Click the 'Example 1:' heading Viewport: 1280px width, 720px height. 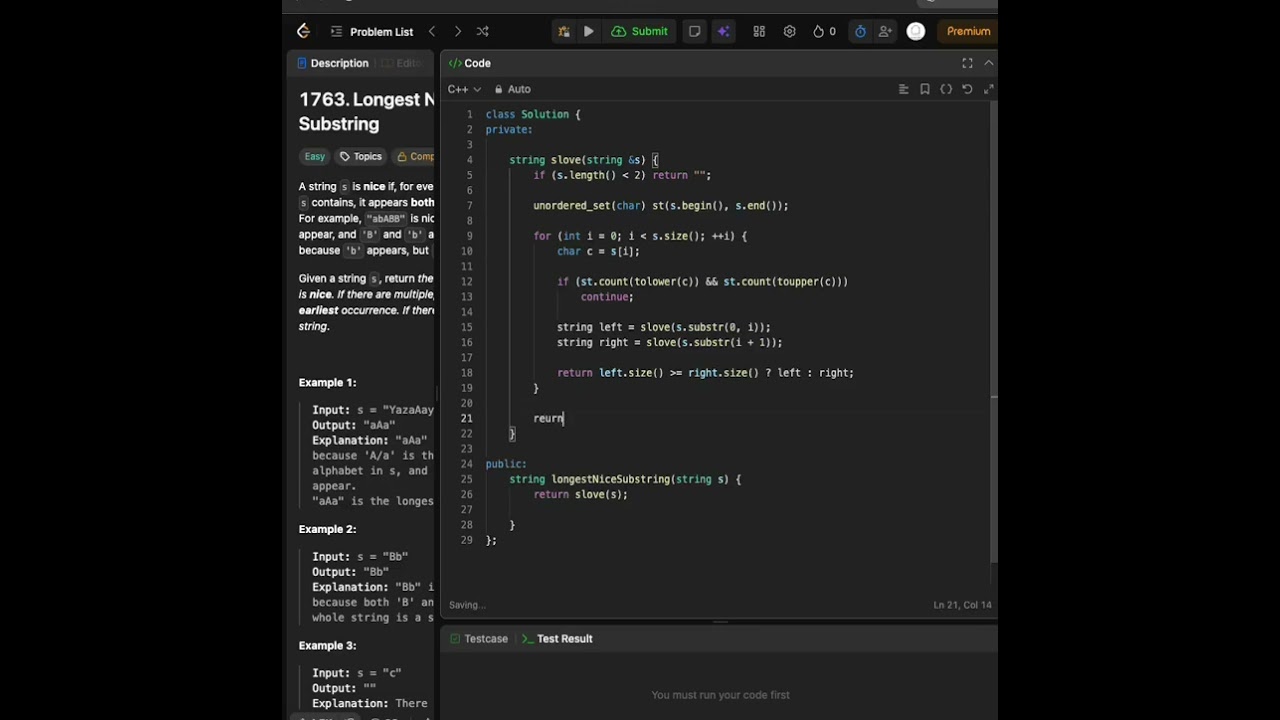pyautogui.click(x=327, y=382)
